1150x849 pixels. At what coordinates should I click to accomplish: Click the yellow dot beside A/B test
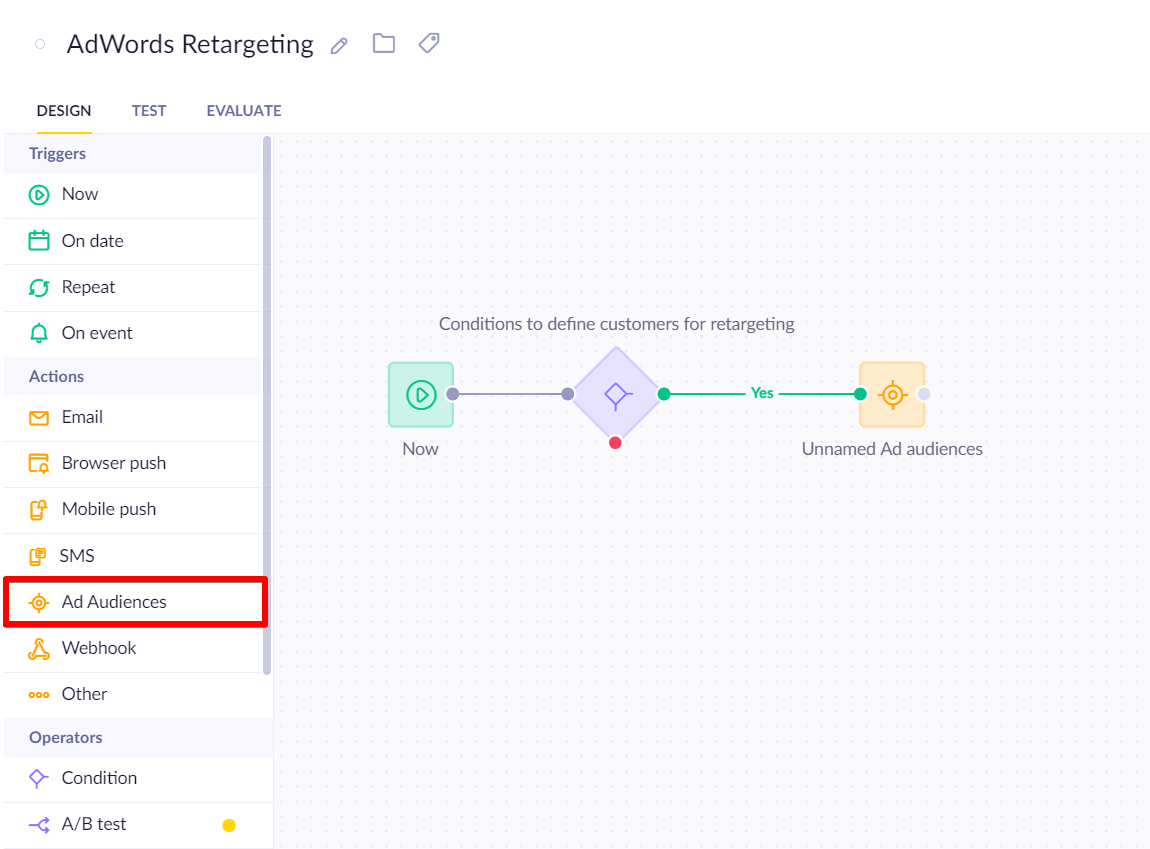click(x=229, y=826)
